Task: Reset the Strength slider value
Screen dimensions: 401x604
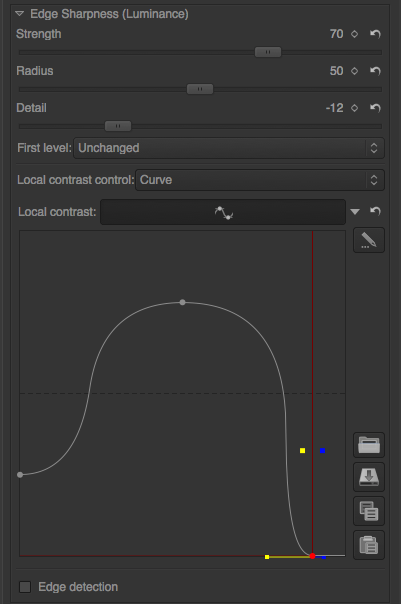Action: [375, 34]
